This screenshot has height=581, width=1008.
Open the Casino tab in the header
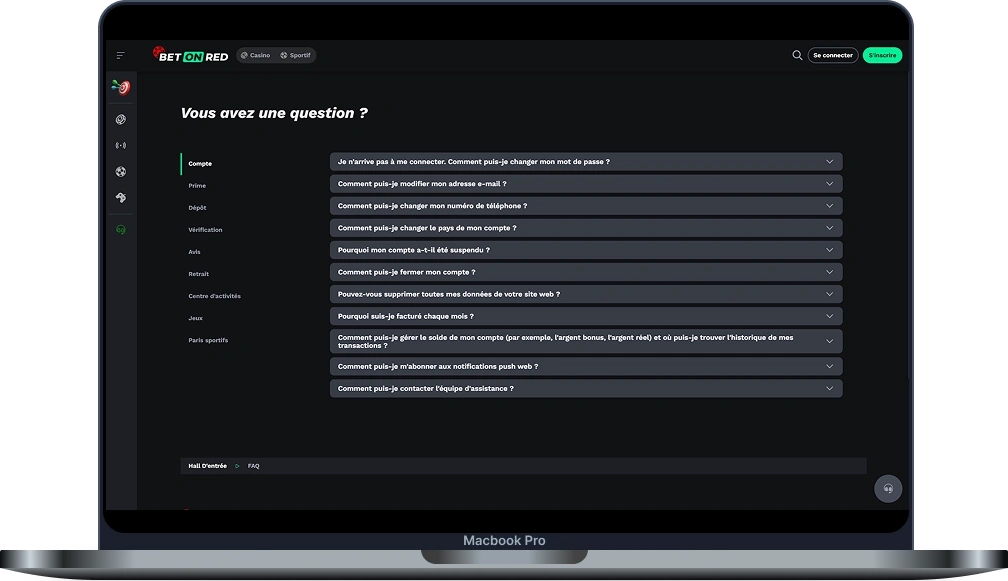pos(255,55)
